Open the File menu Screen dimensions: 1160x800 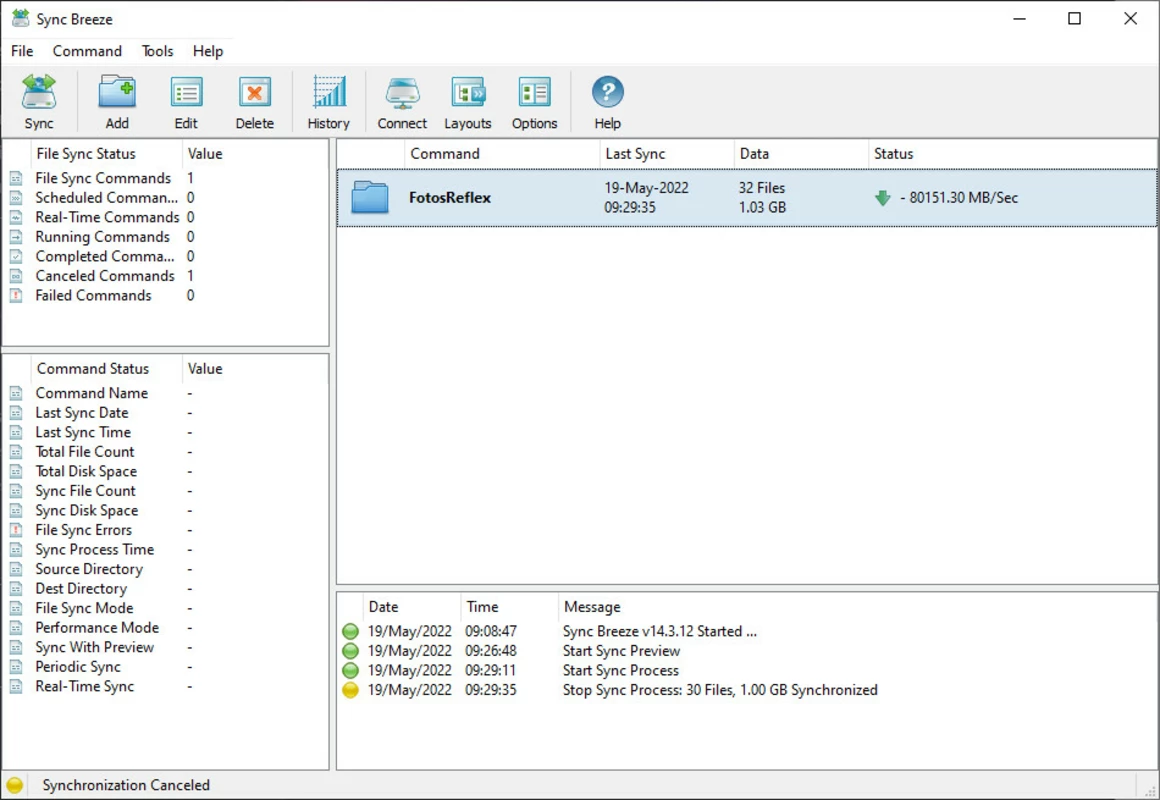click(x=22, y=51)
